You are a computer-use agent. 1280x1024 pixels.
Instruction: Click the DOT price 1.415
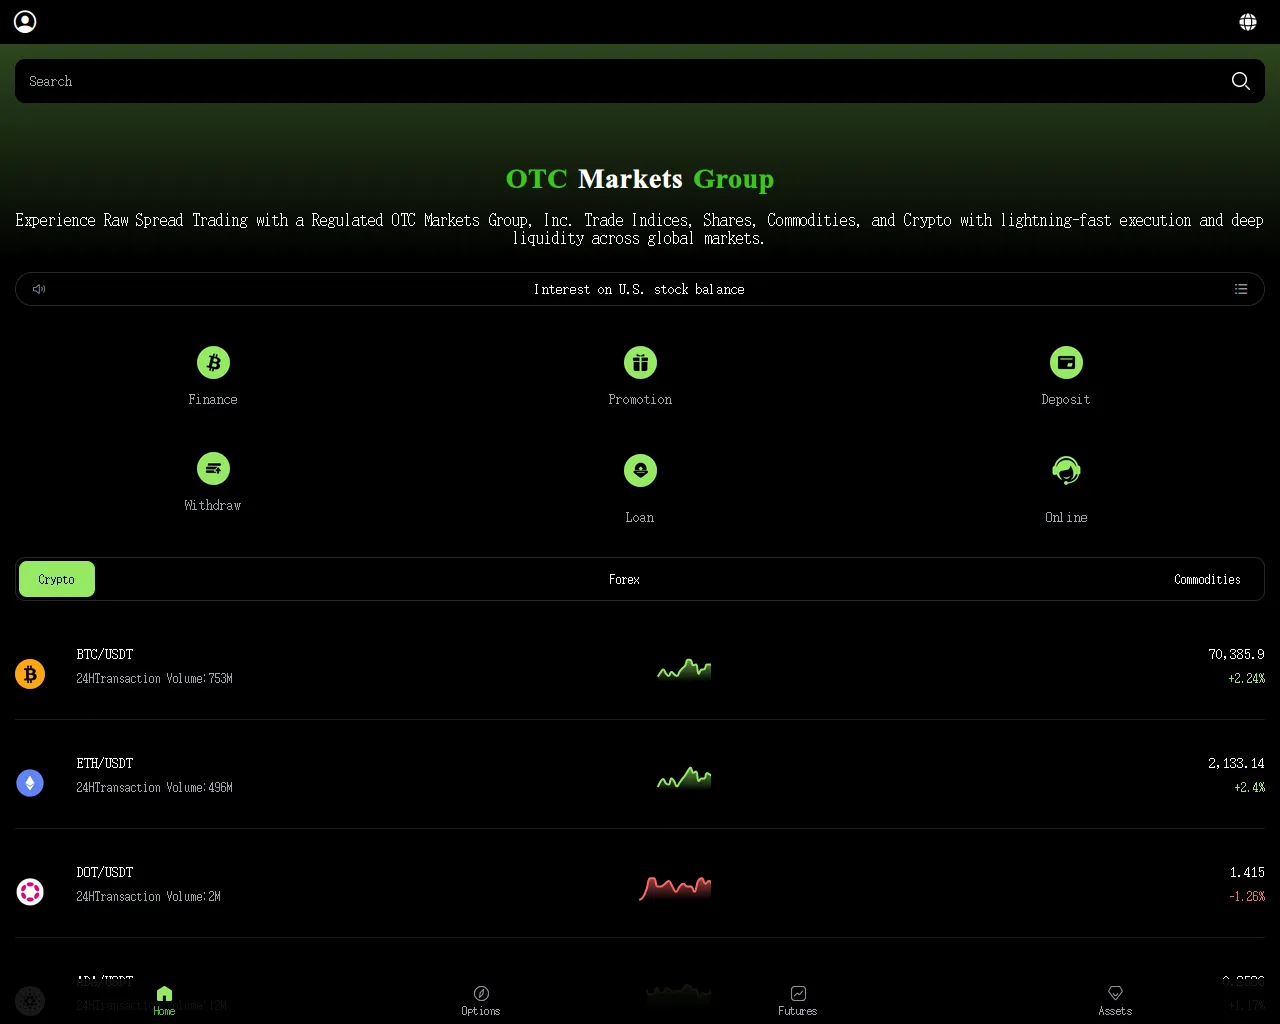[x=1247, y=872]
